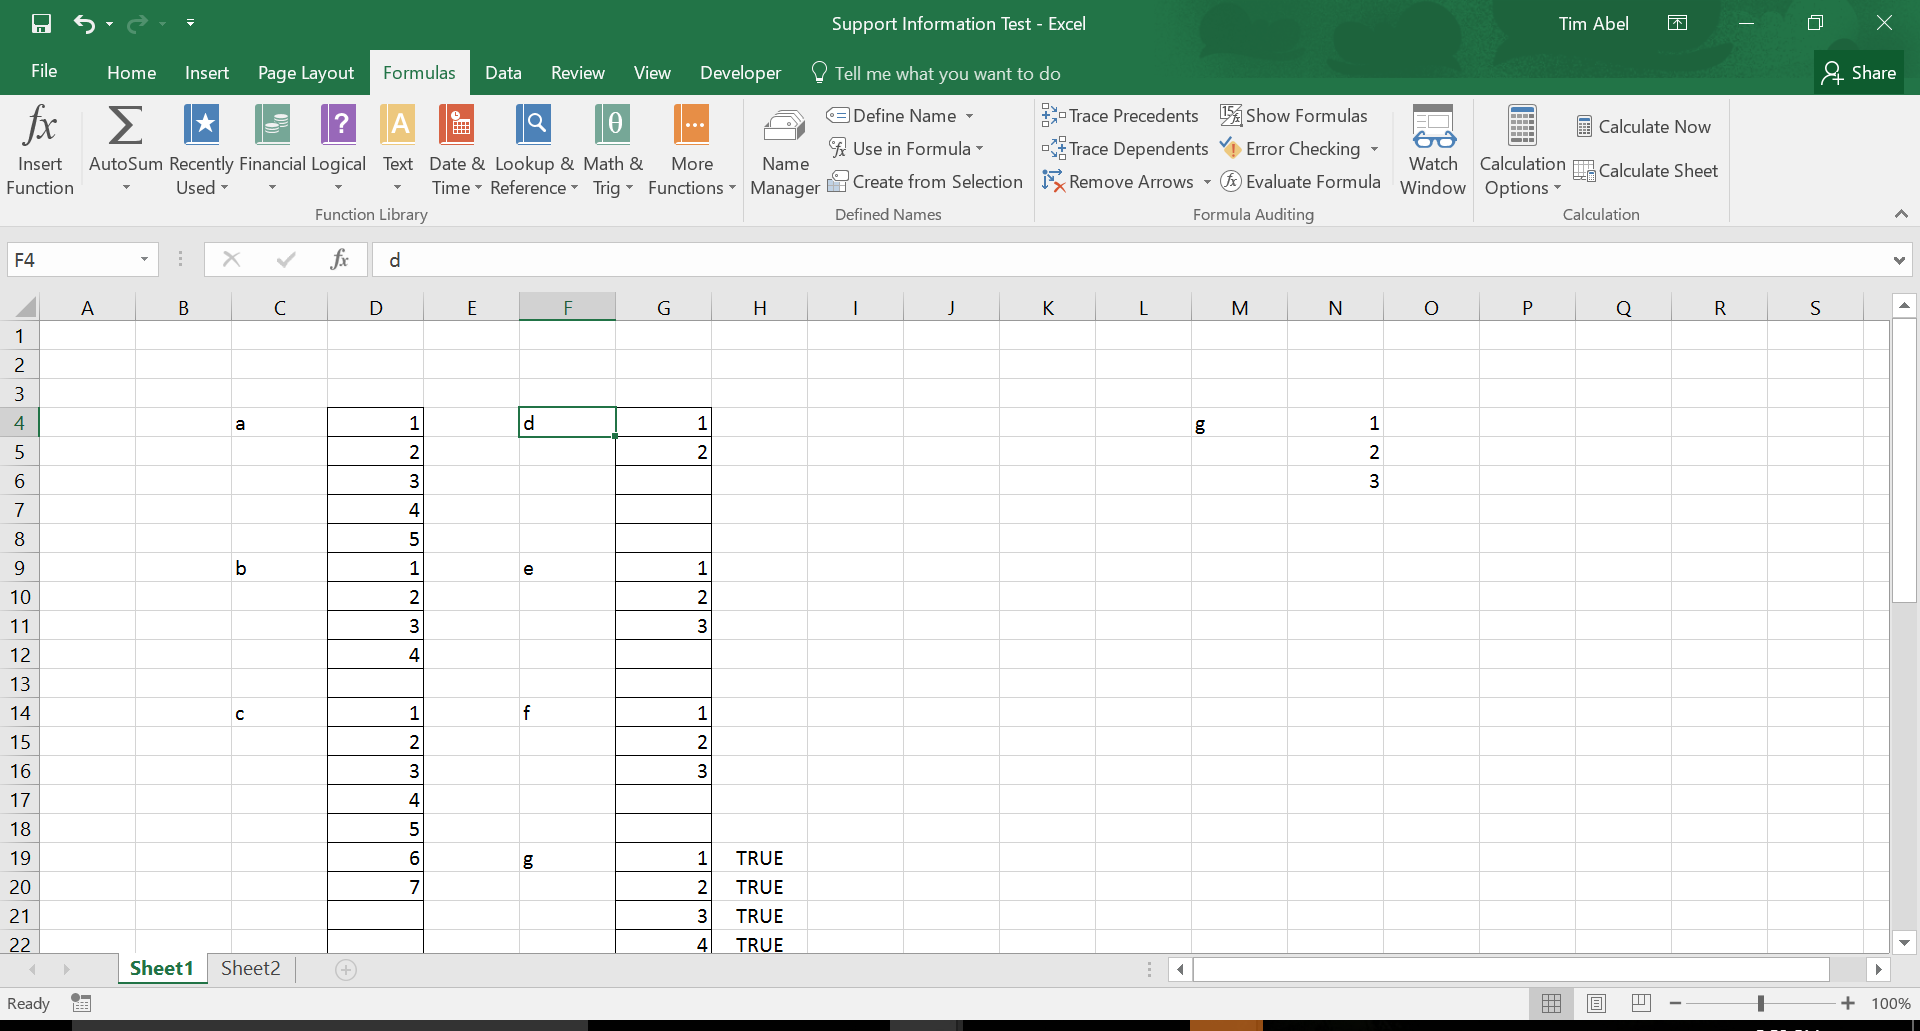Open the Name Box dropdown arrow
This screenshot has width=1920, height=1031.
(144, 260)
